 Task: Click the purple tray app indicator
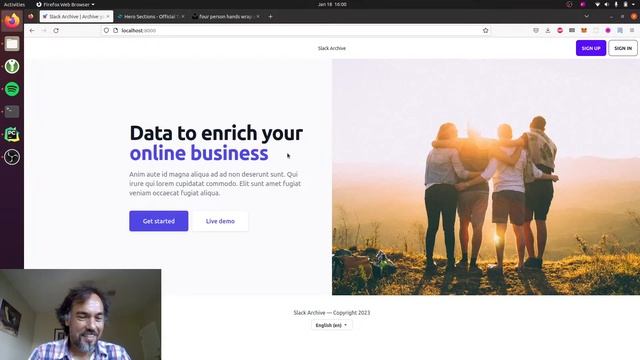point(583,4)
